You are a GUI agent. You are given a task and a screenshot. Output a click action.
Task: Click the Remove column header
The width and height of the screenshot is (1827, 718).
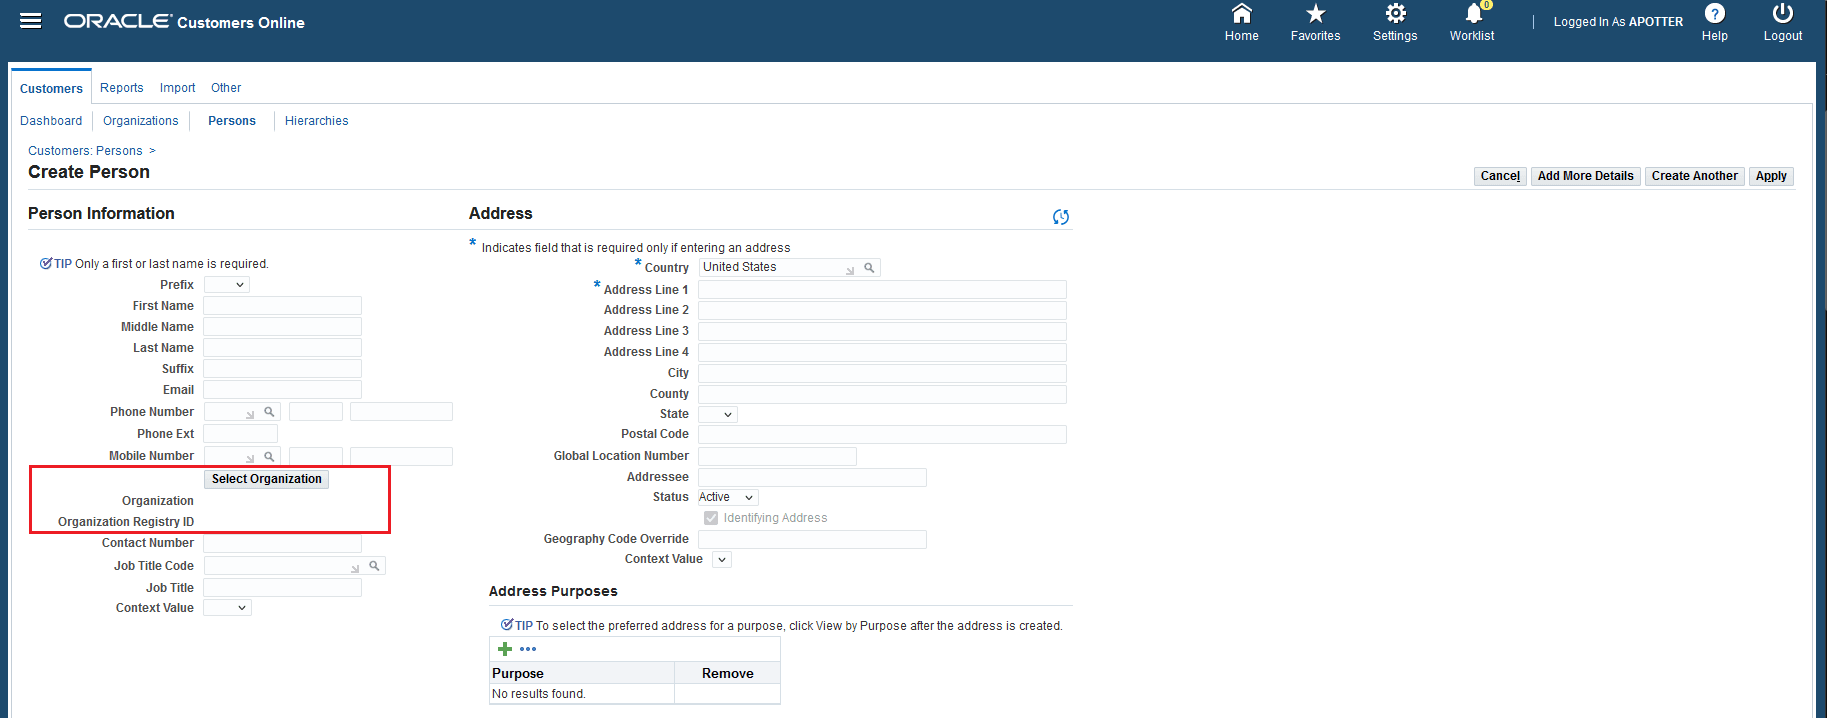point(727,673)
